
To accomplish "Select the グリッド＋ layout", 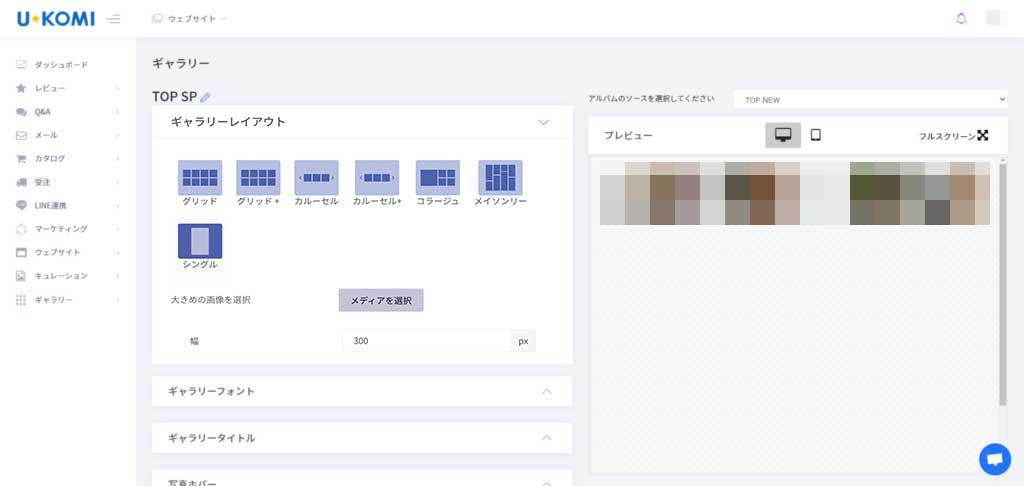I will pyautogui.click(x=259, y=183).
